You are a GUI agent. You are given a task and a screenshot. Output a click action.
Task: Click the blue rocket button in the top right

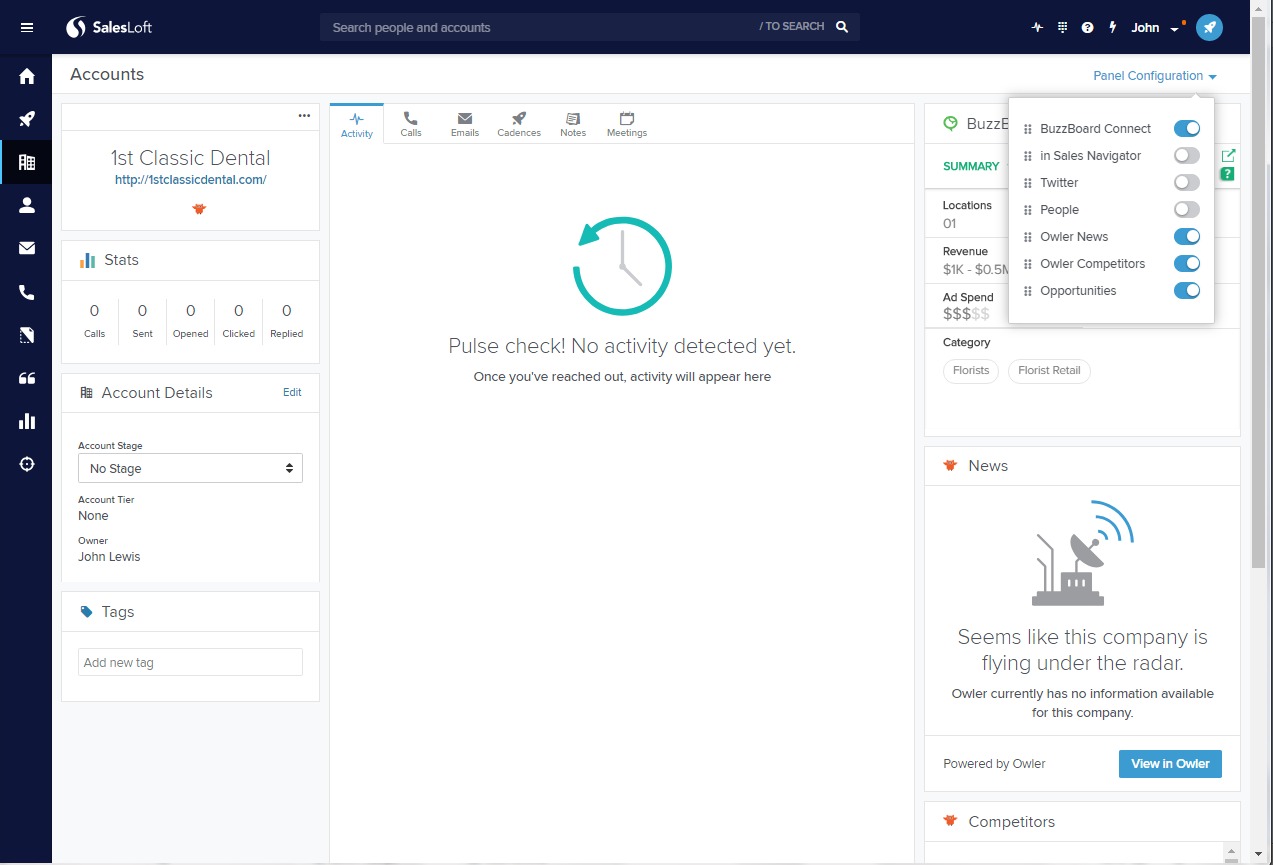tap(1209, 28)
